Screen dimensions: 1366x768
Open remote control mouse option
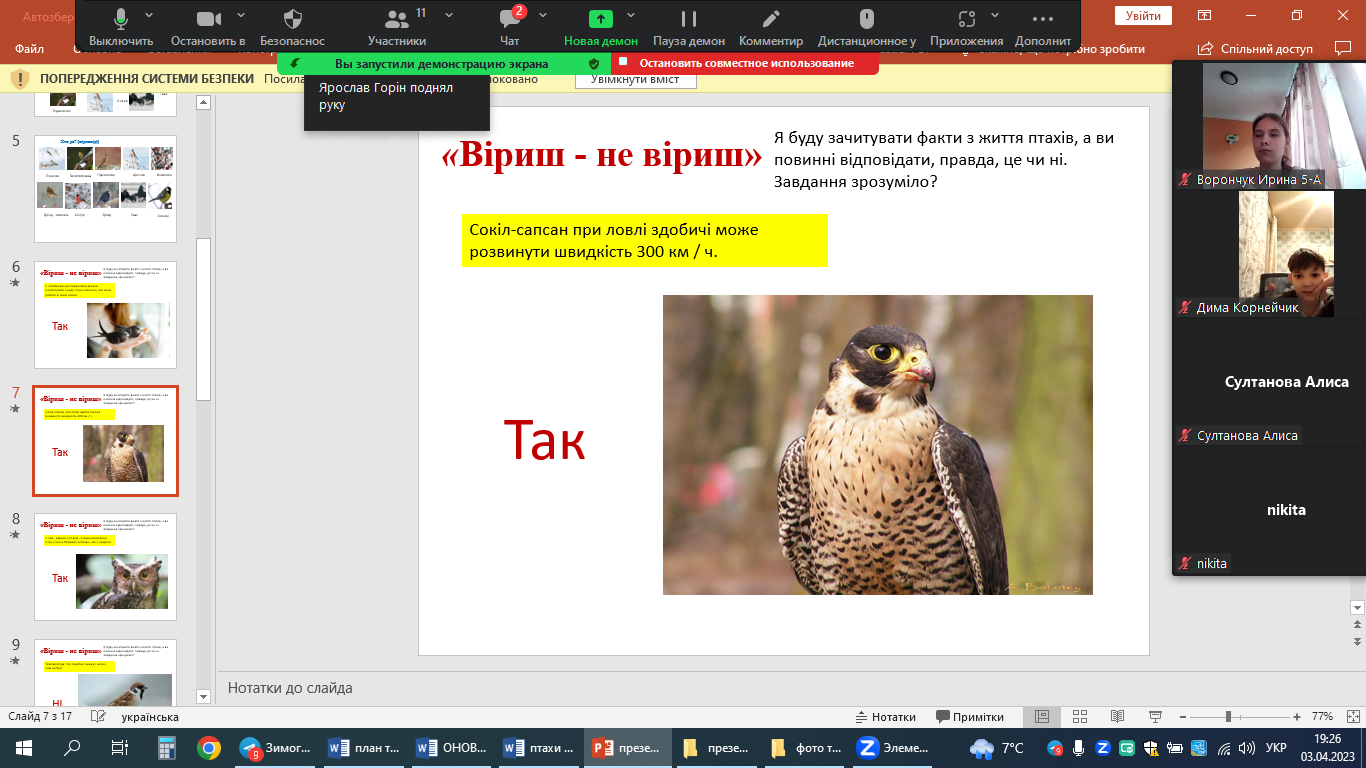click(867, 27)
